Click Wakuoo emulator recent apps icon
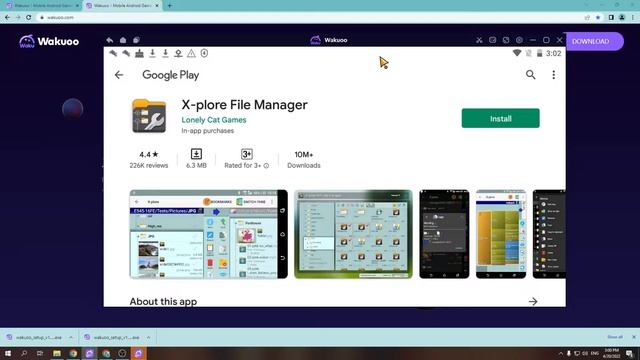The image size is (640, 360). click(x=136, y=40)
